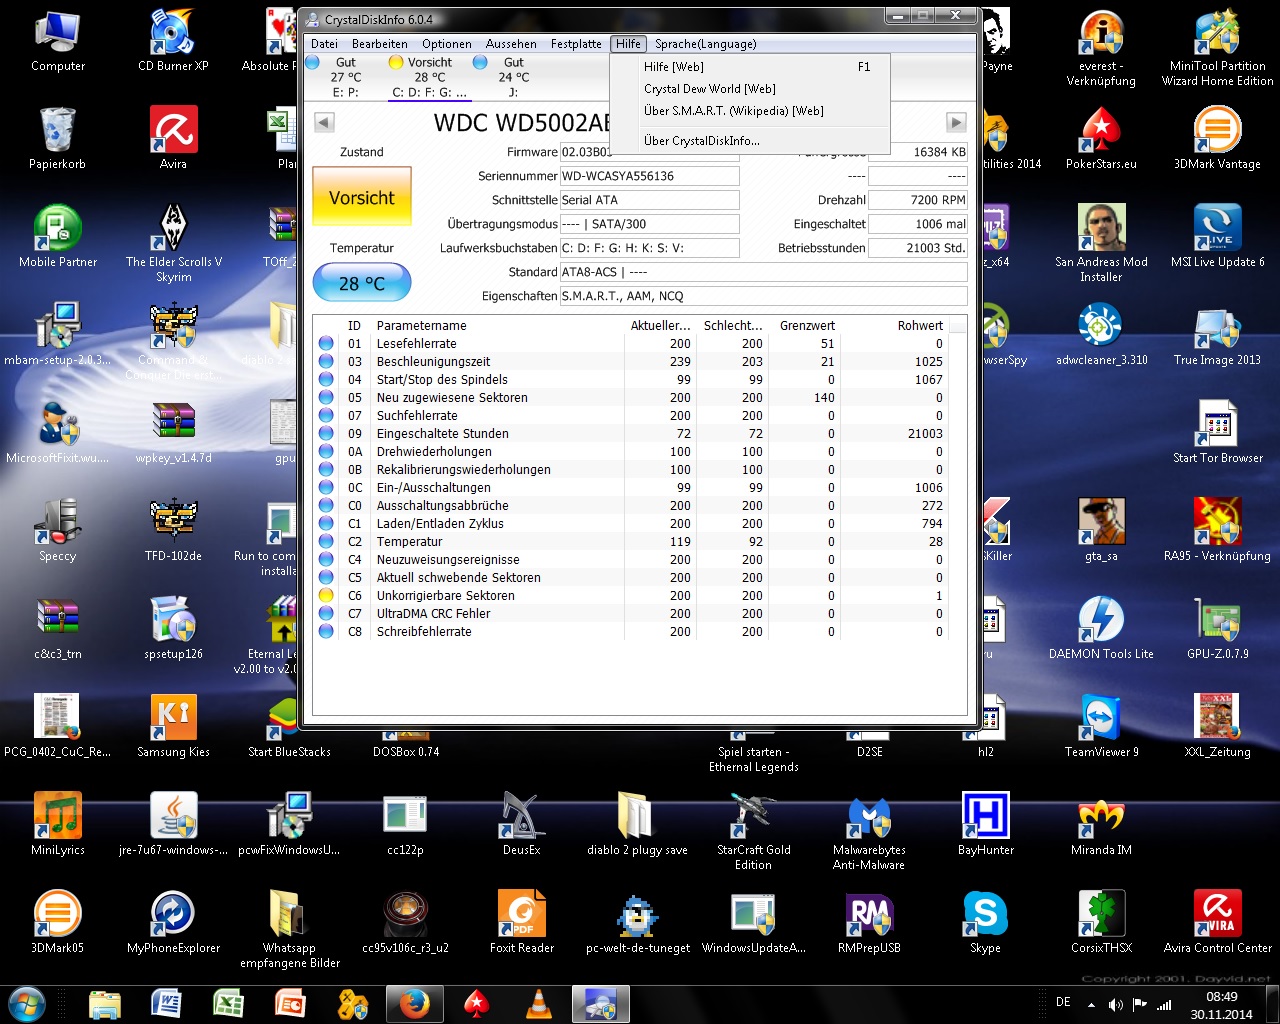Click the blue status icon of Lesefehlerrate
The image size is (1280, 1024).
[326, 344]
